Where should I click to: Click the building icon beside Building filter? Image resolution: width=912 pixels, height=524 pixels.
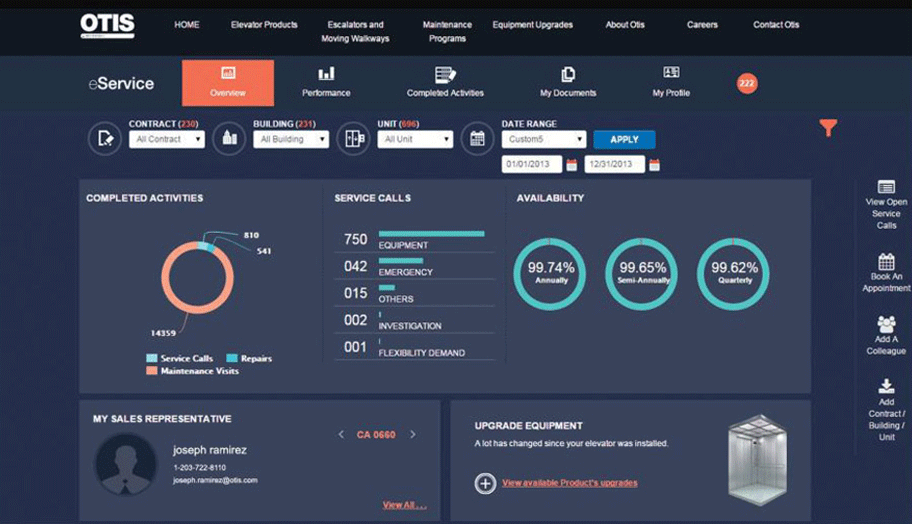[229, 138]
